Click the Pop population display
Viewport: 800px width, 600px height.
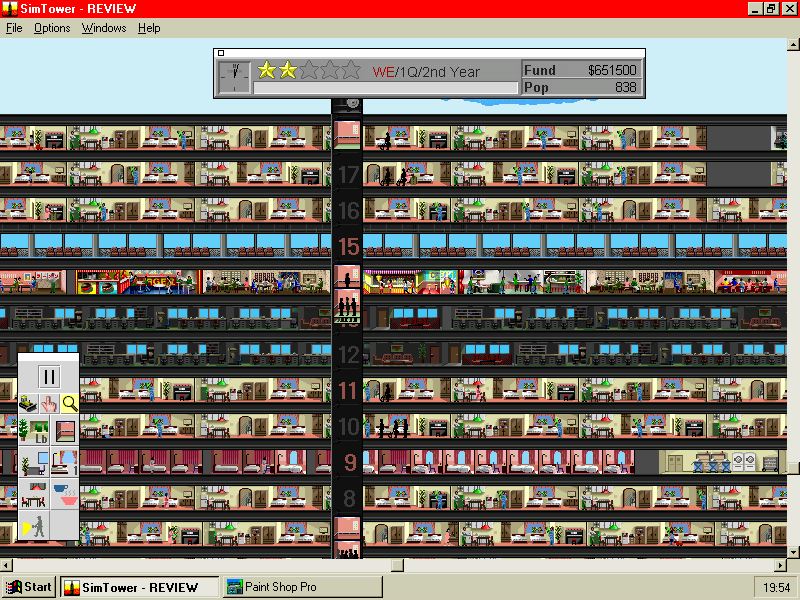[x=581, y=88]
